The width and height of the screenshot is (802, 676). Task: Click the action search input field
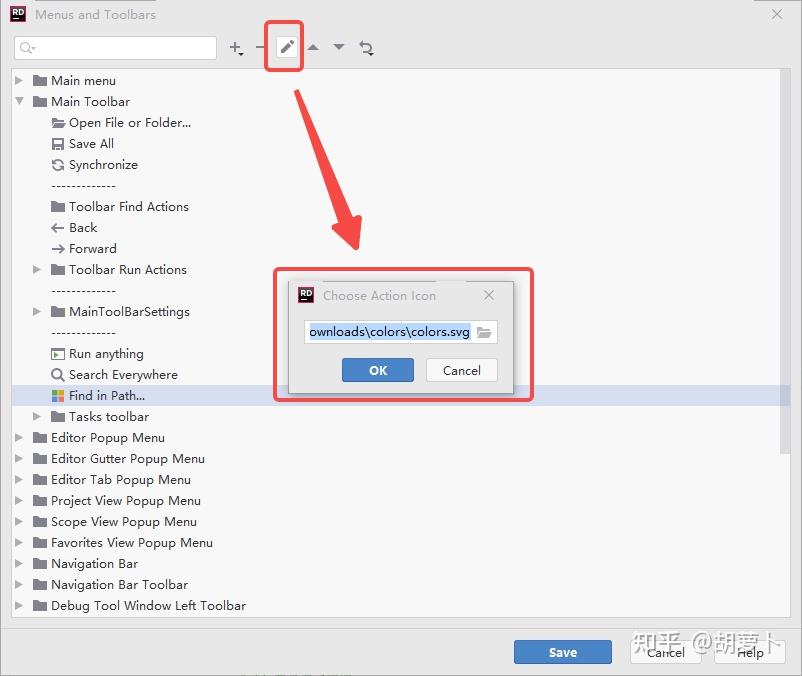click(x=116, y=48)
